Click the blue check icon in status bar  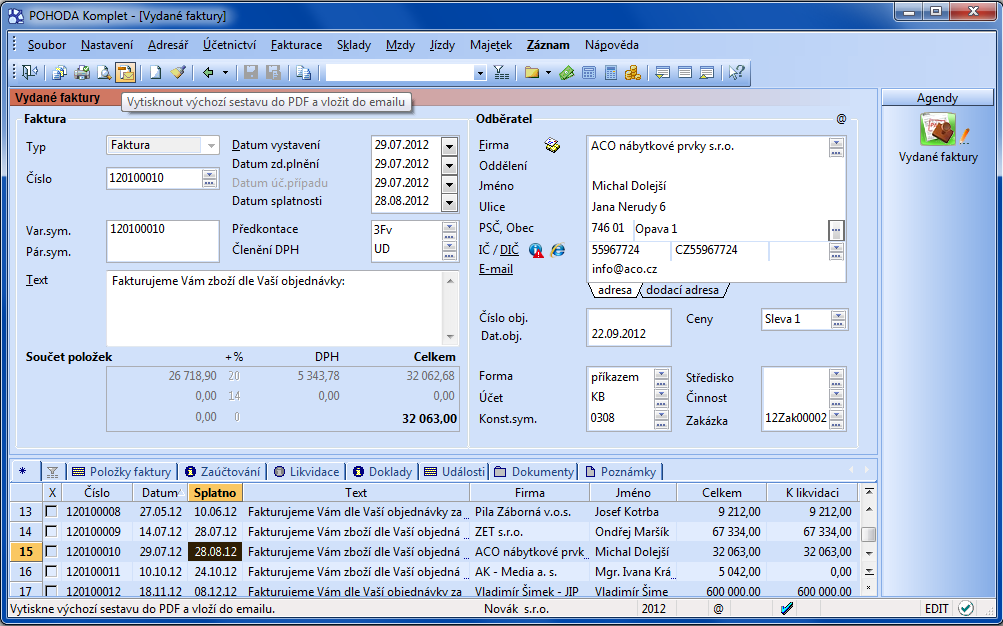[x=787, y=608]
